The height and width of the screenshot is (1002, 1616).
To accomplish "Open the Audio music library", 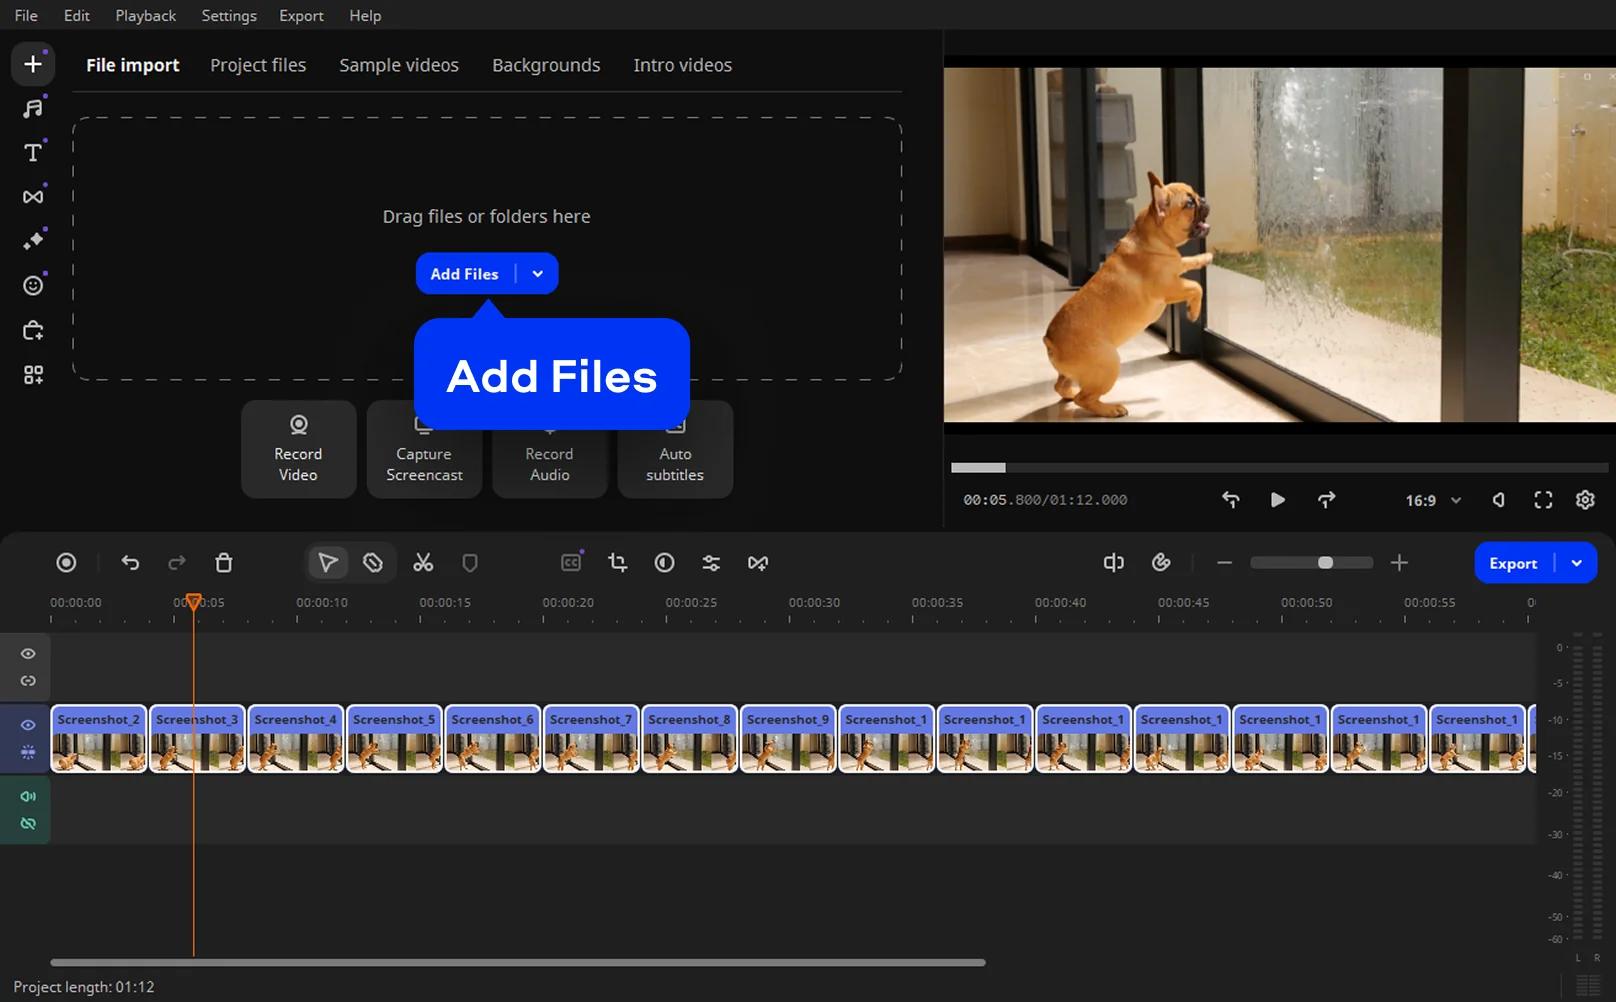I will [33, 108].
